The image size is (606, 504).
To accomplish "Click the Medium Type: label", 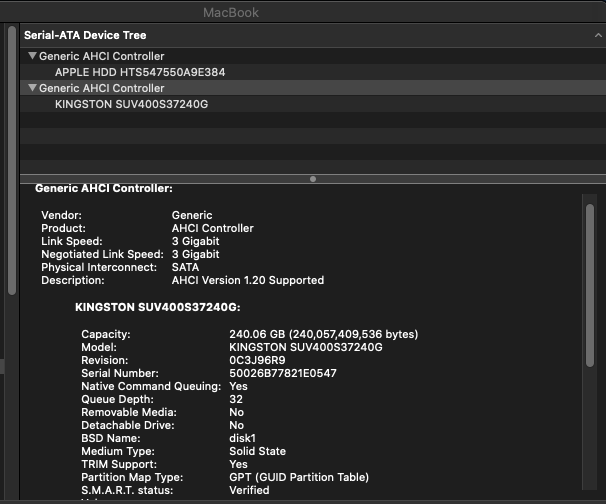I will coord(118,451).
